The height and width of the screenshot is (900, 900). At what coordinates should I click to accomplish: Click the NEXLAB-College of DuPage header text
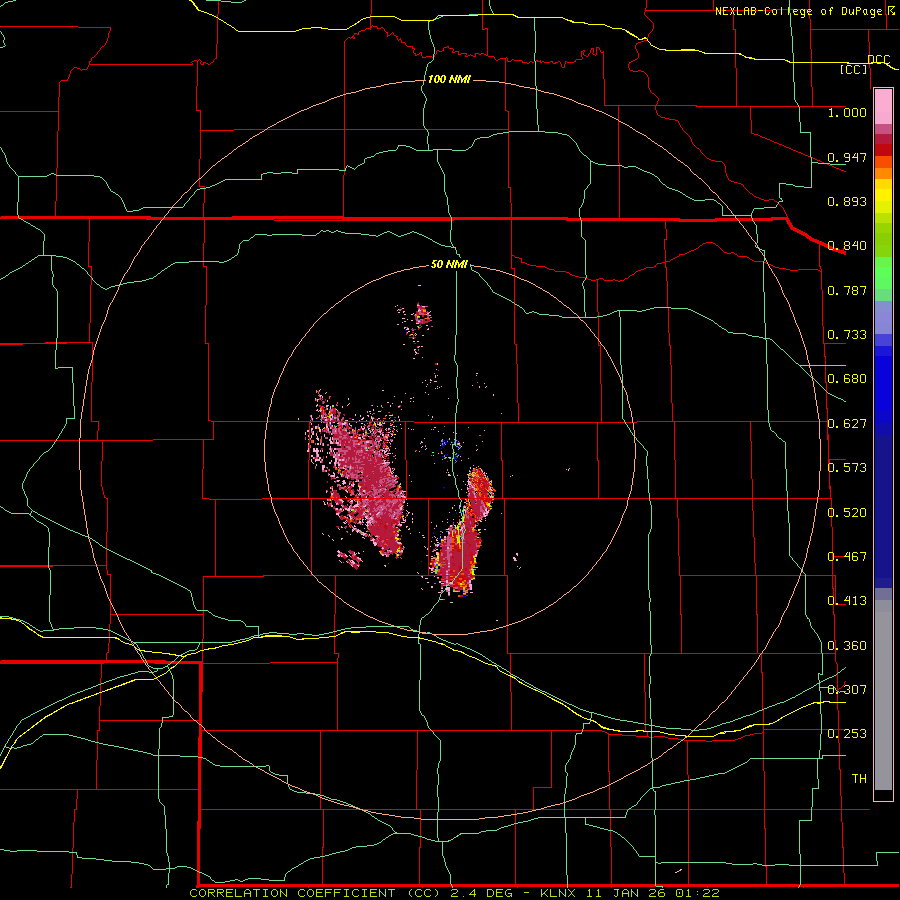pos(802,11)
